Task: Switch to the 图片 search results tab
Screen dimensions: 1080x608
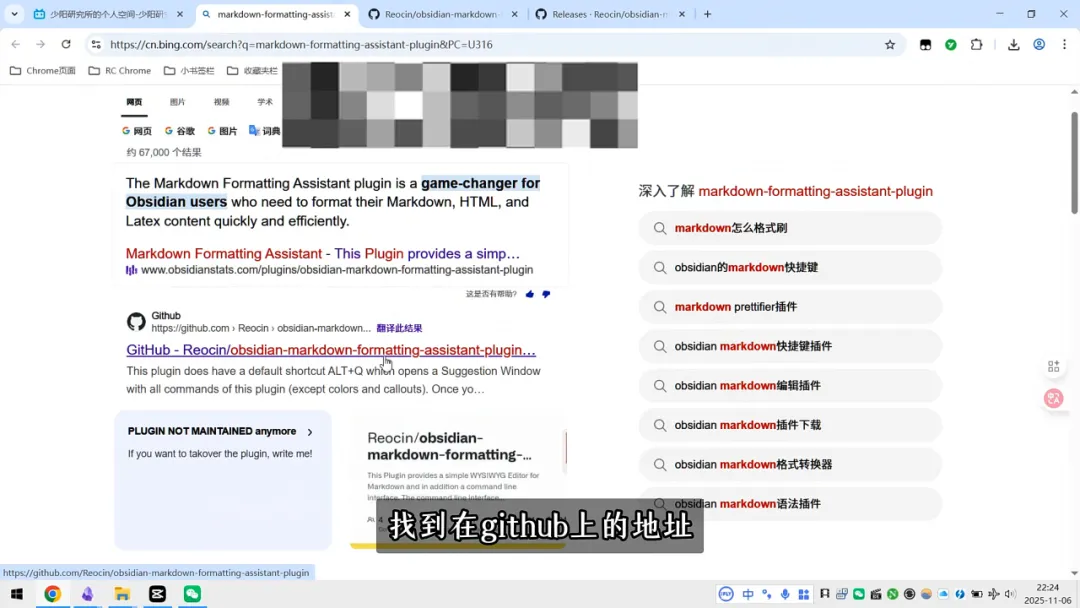Action: [178, 102]
